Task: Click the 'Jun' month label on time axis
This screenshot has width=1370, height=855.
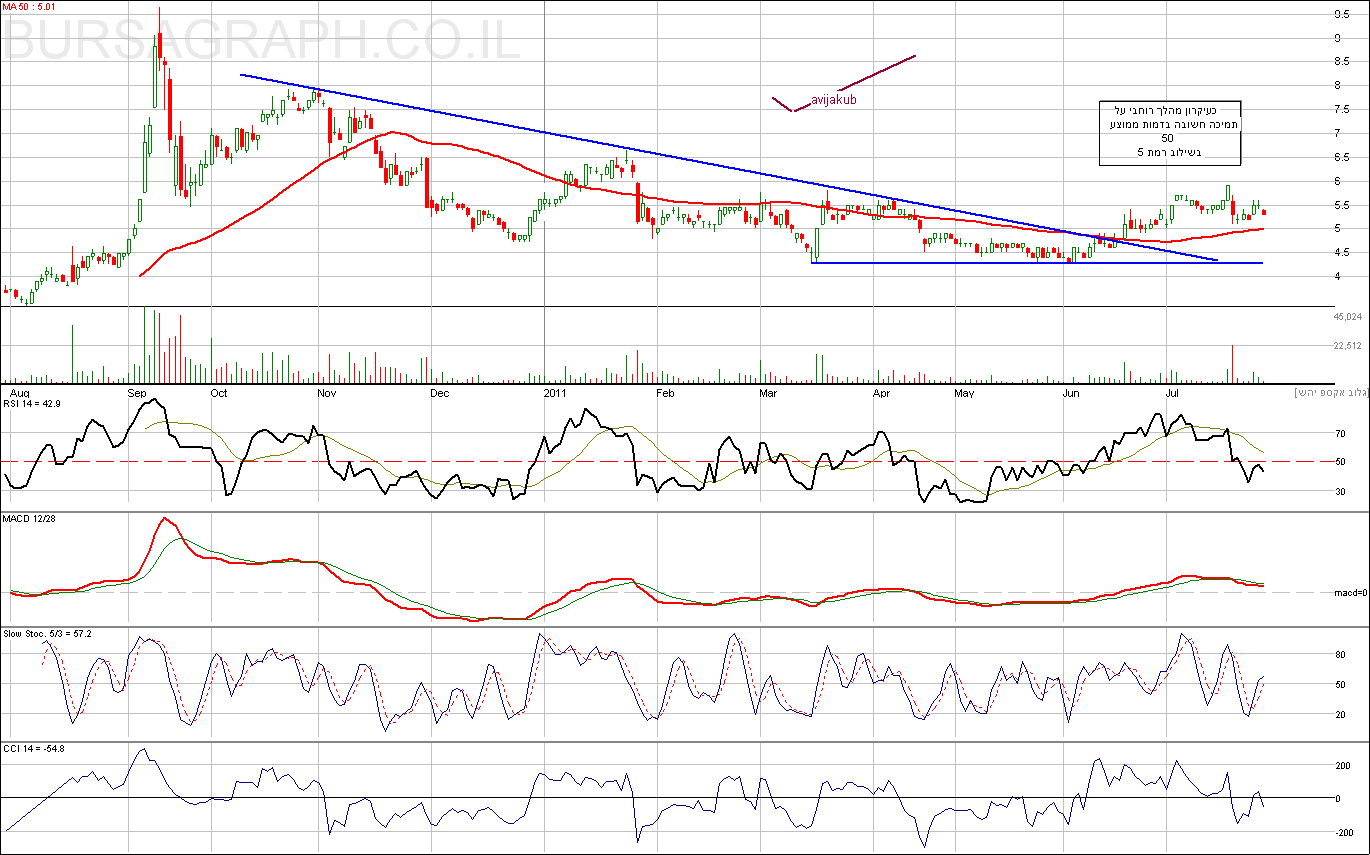Action: (x=1071, y=394)
